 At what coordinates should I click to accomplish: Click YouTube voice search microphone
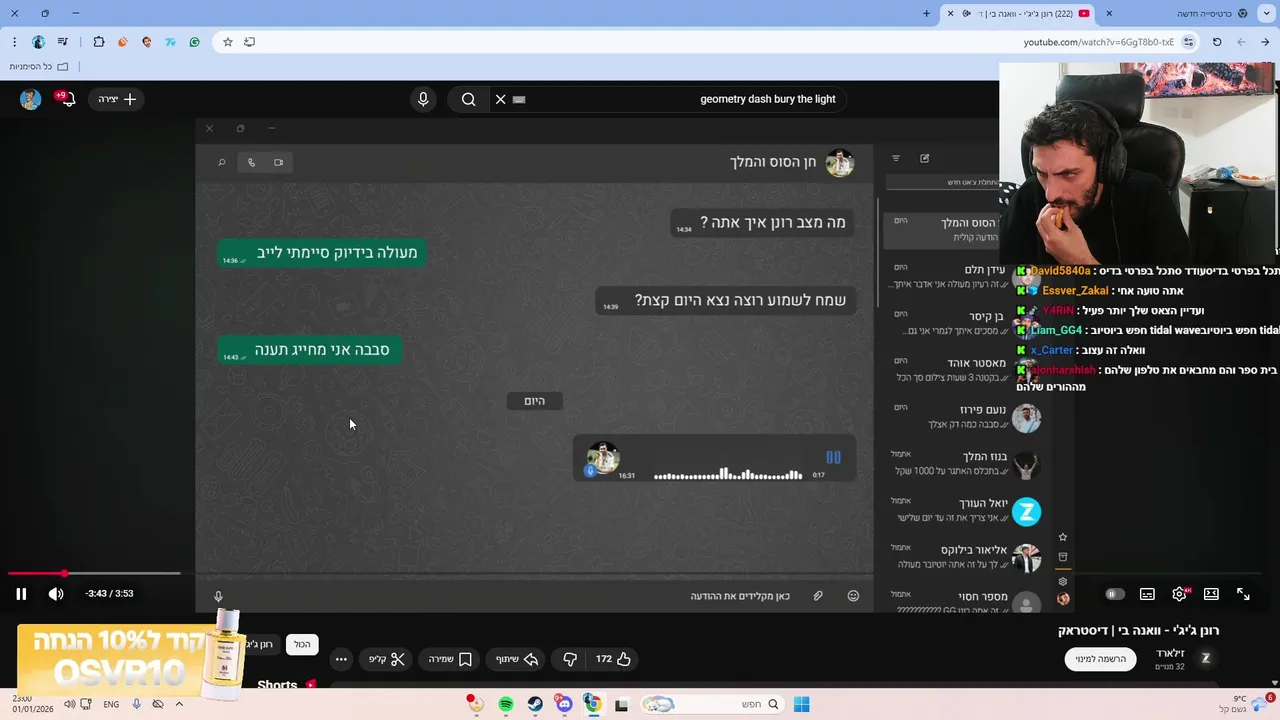423,99
